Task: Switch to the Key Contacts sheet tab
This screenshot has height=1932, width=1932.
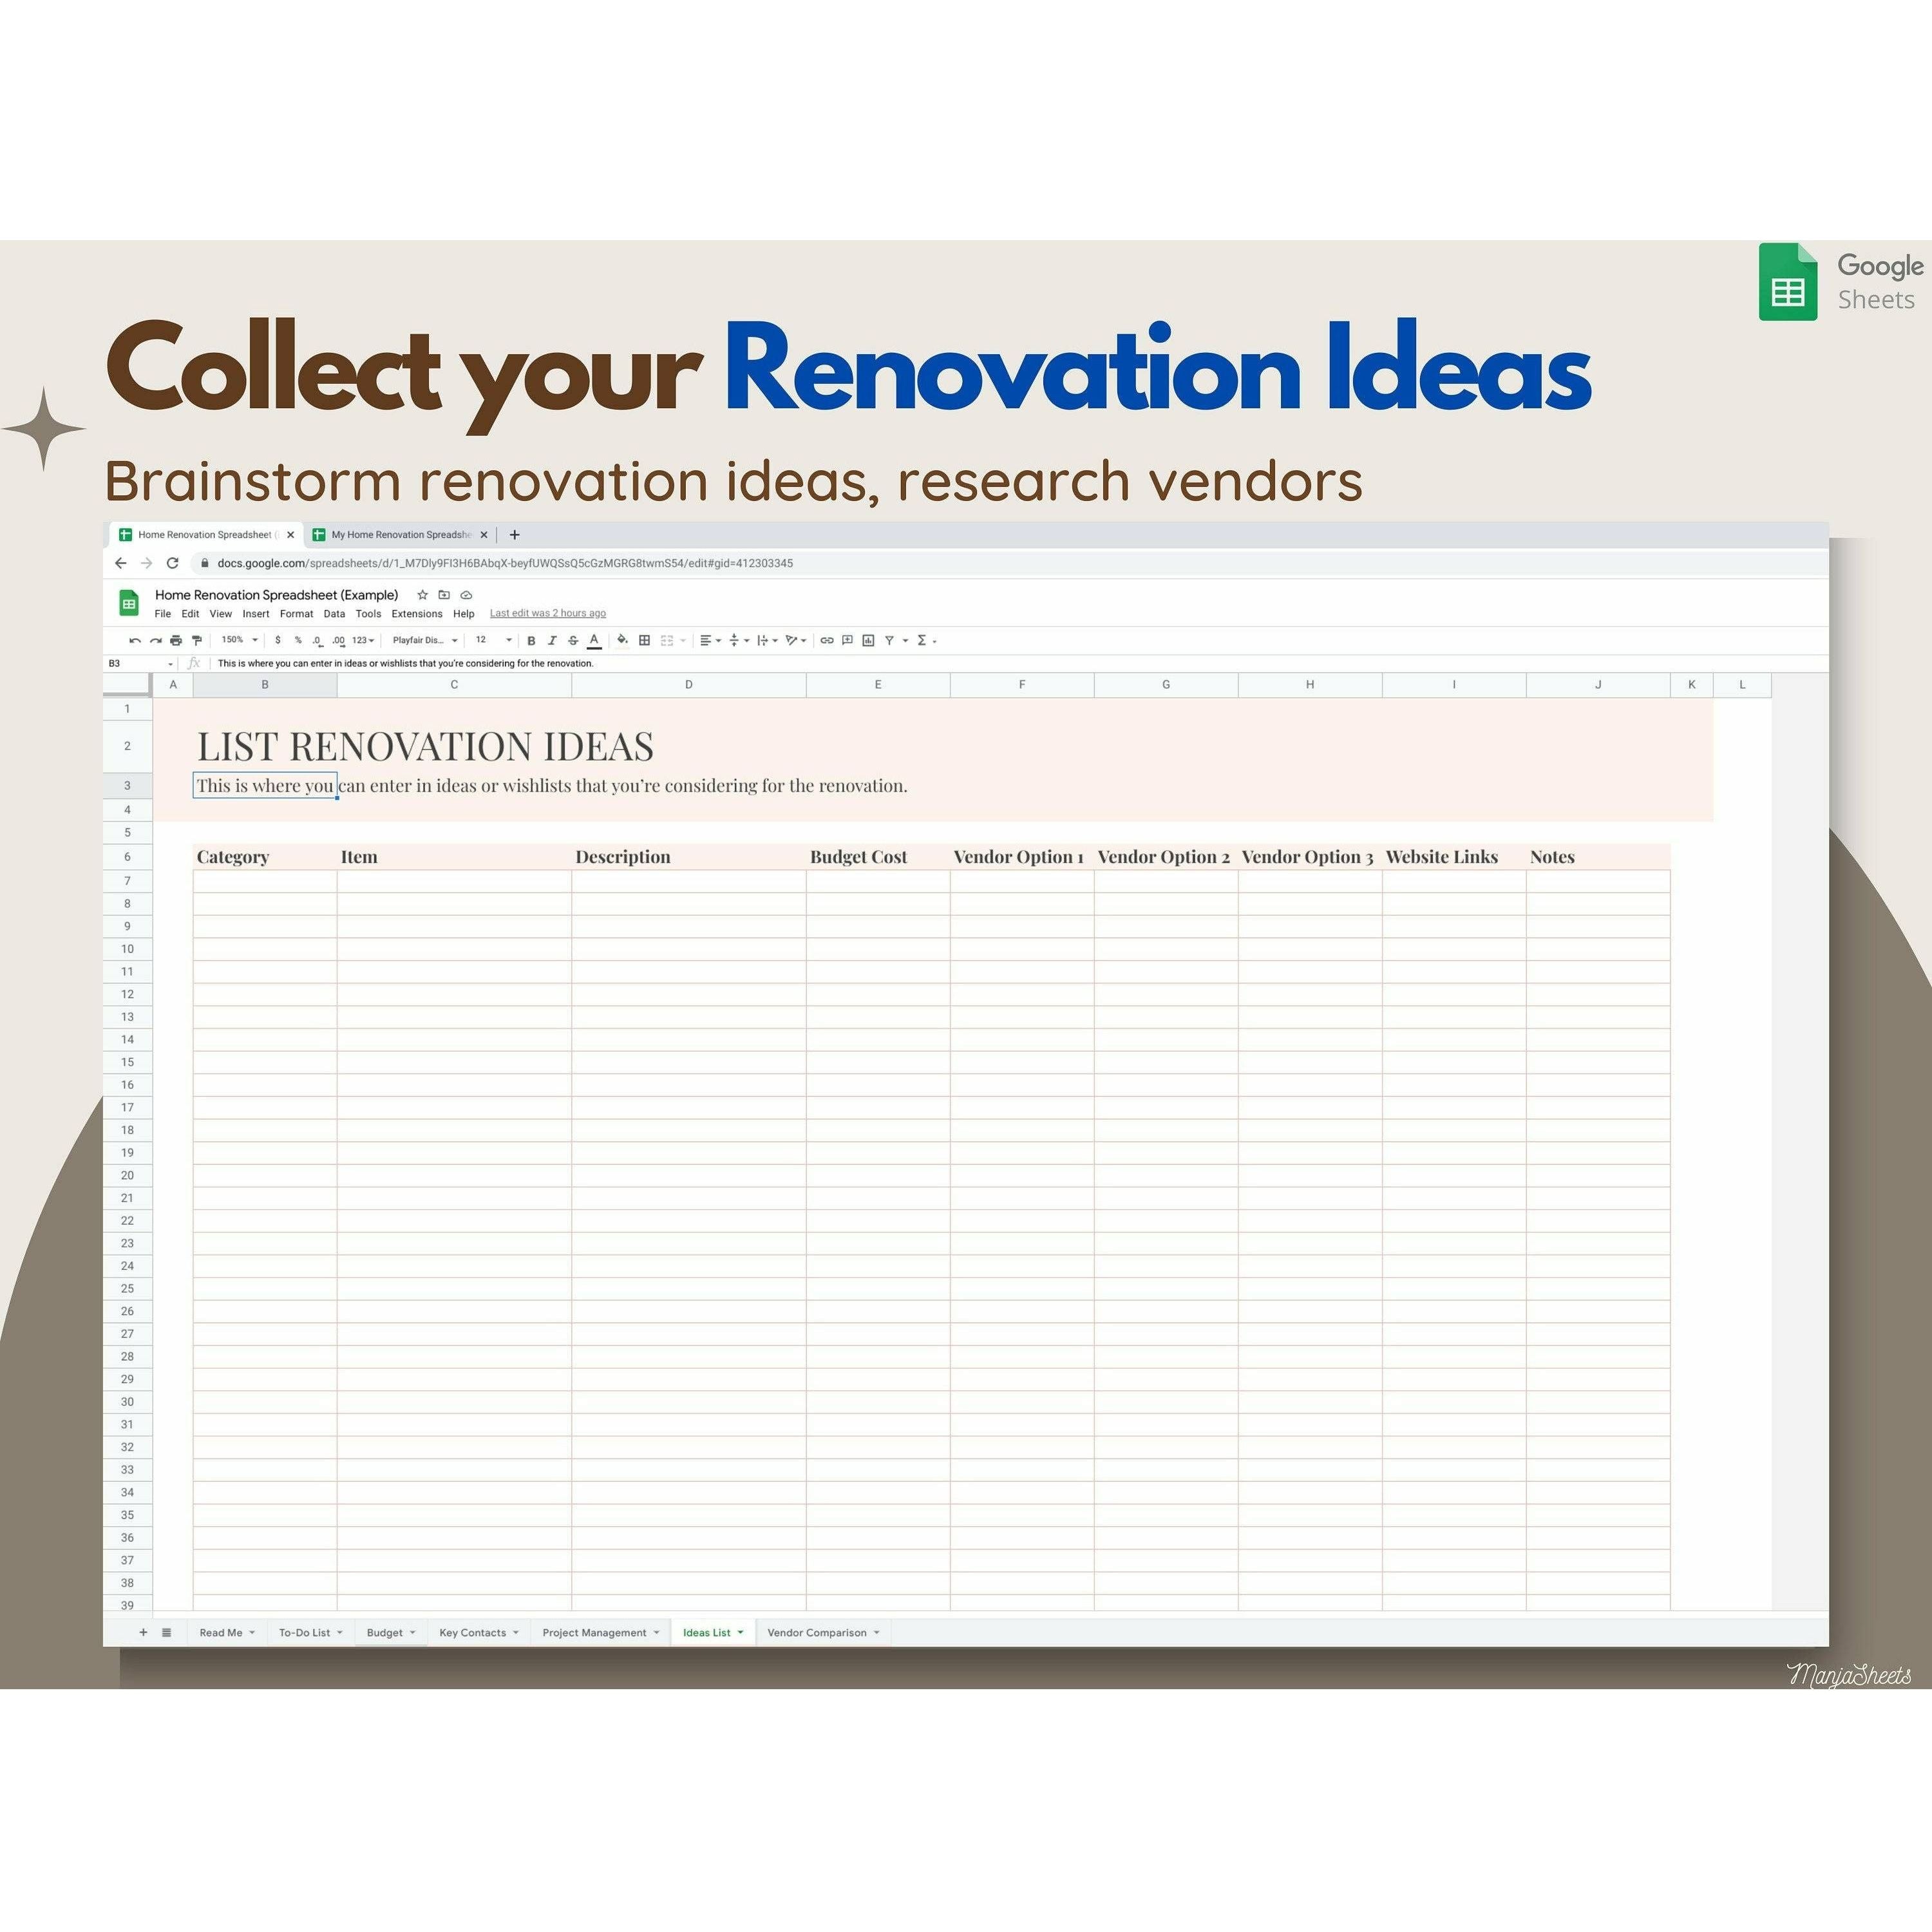Action: tap(479, 1632)
